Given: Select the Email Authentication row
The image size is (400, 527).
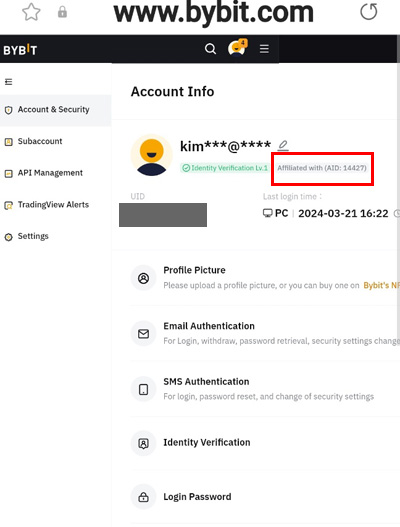Looking at the screenshot, I should 265,333.
